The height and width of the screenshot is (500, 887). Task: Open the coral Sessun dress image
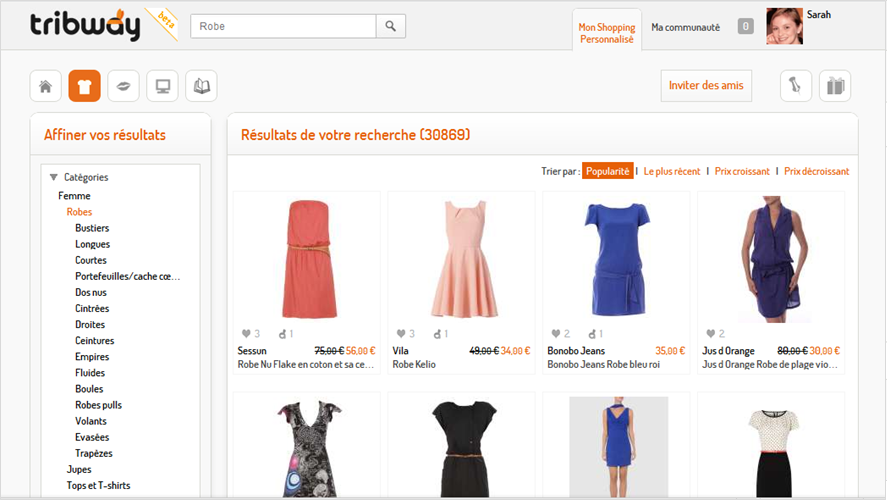(x=309, y=258)
